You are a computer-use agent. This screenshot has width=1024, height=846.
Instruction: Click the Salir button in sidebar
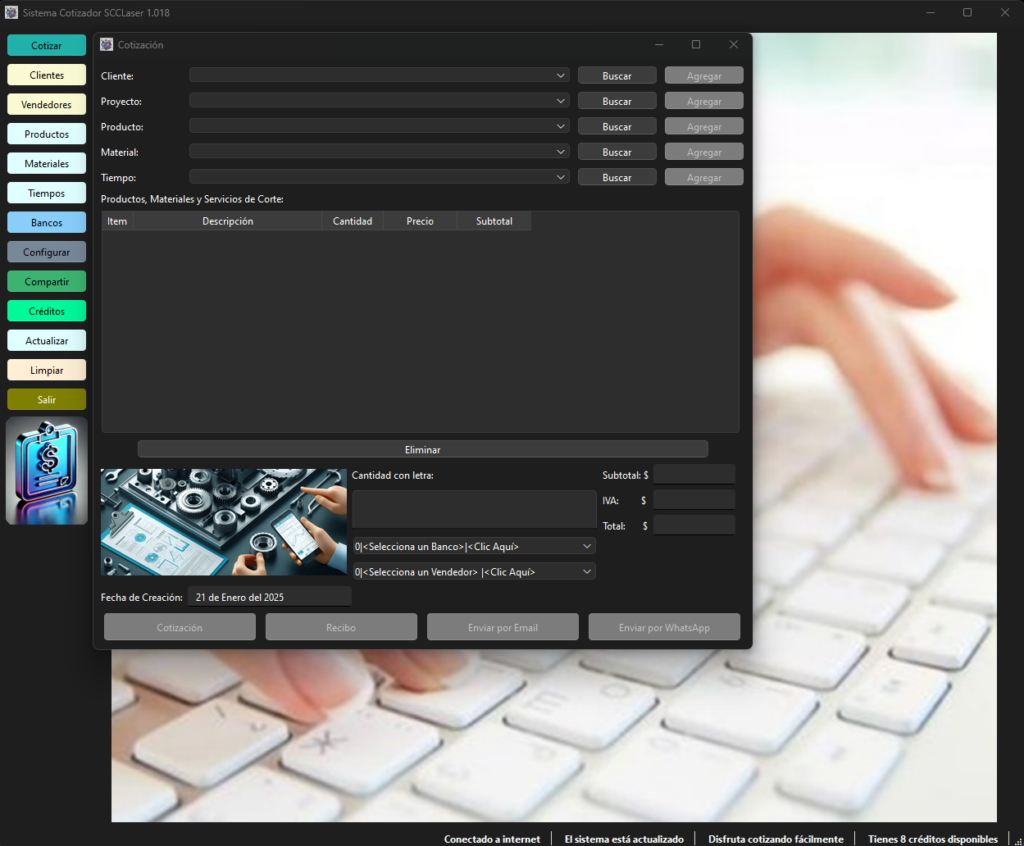pyautogui.click(x=46, y=400)
